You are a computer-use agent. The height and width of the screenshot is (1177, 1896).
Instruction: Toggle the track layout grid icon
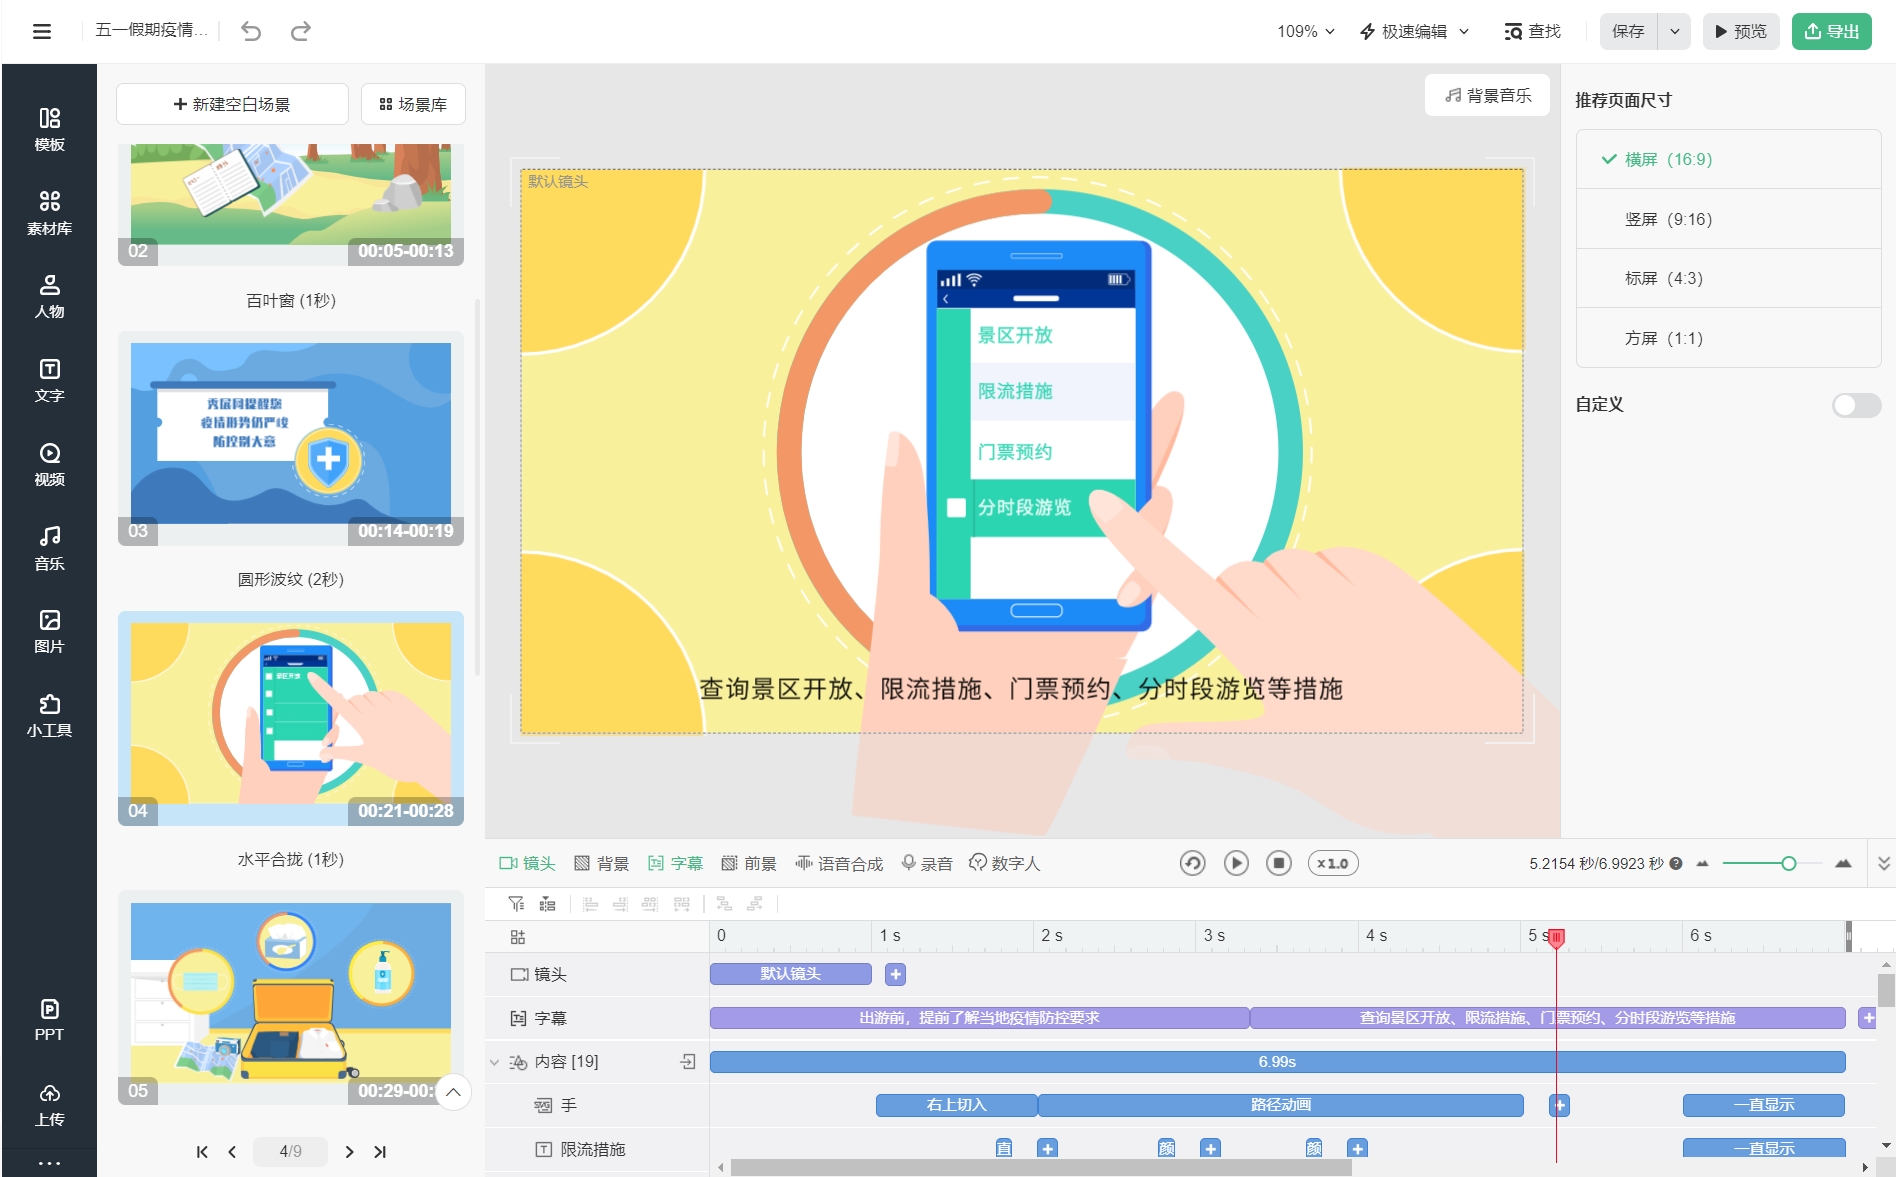(x=517, y=937)
